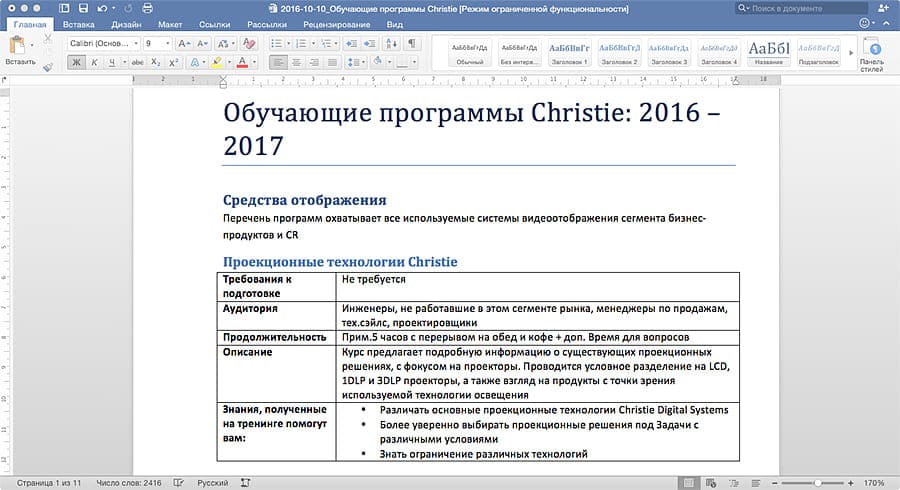Screen dimensions: 900x490
Task: Apply the Заголовок 1 style
Action: pyautogui.click(x=569, y=53)
